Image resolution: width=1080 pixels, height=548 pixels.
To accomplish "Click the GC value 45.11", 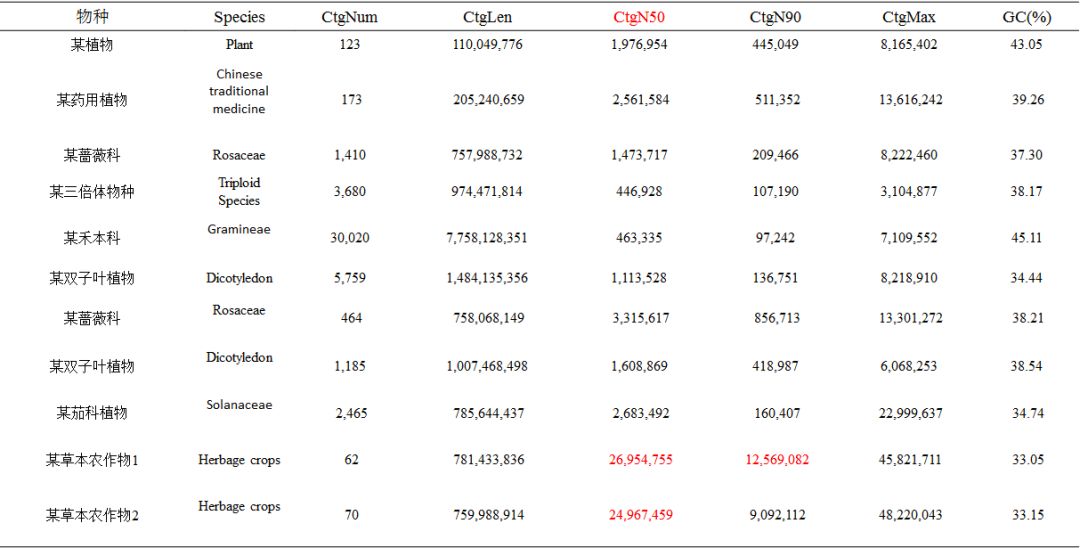I will (x=1026, y=237).
